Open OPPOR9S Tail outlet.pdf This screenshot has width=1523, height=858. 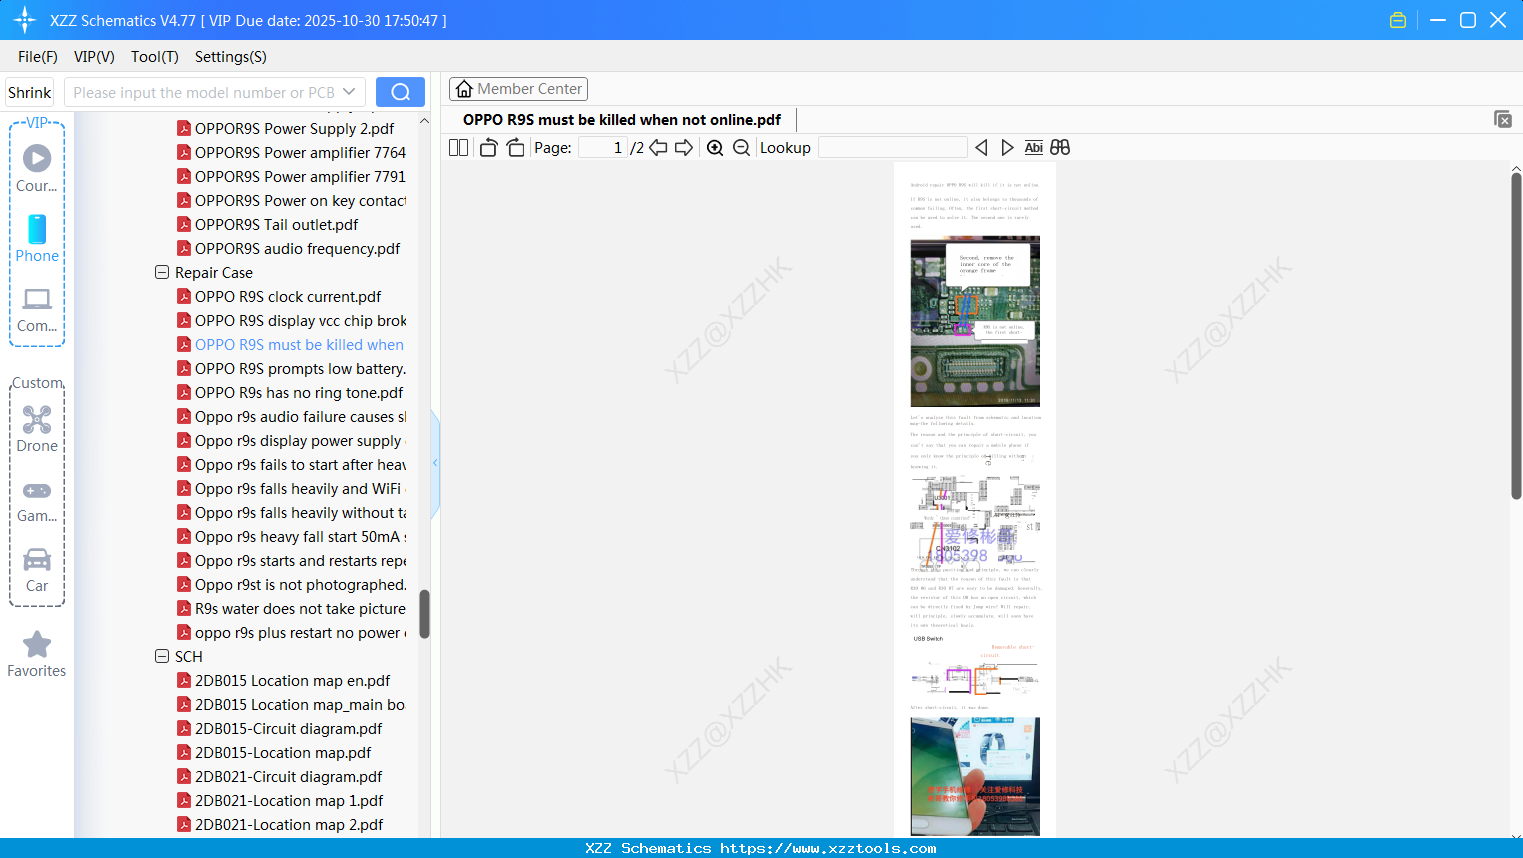coord(276,224)
